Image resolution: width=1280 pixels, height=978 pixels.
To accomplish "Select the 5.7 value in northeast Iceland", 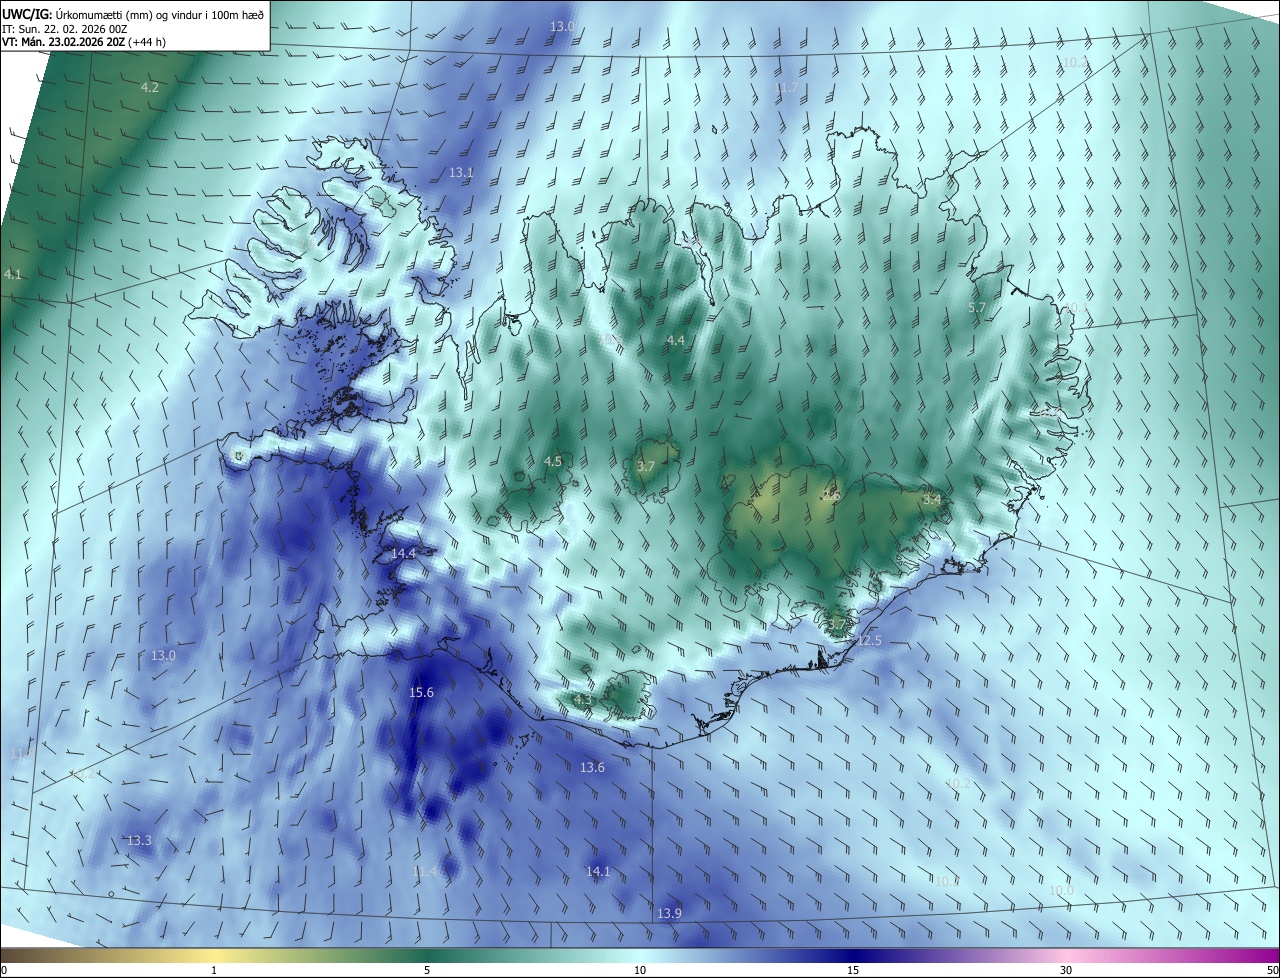I will (x=978, y=307).
